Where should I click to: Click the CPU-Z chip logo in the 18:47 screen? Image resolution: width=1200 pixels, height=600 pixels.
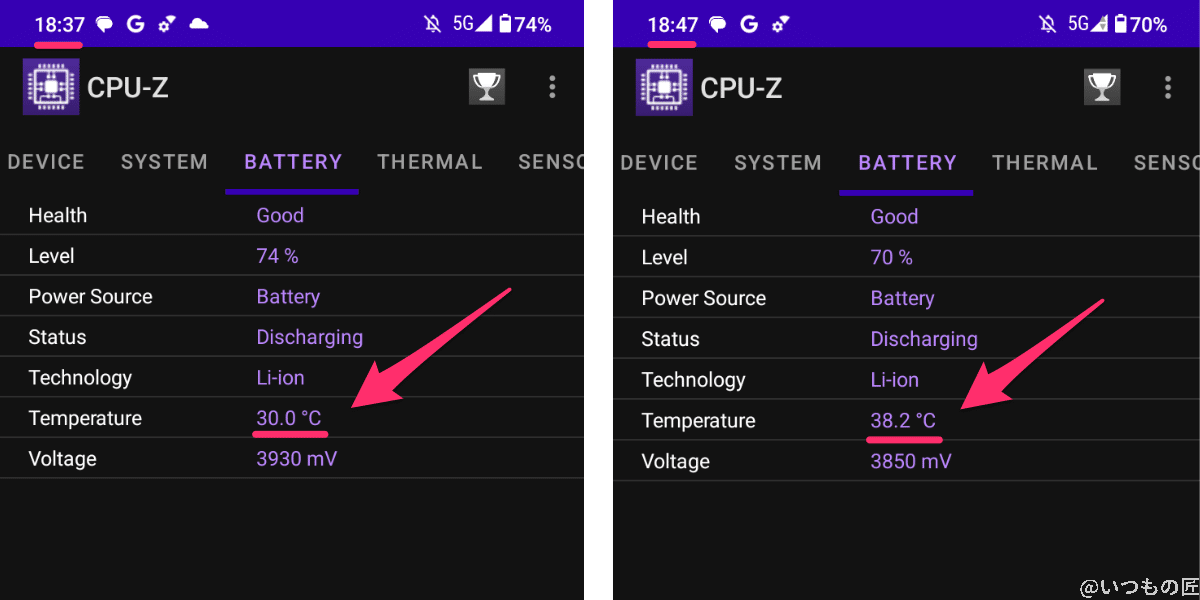tap(664, 88)
